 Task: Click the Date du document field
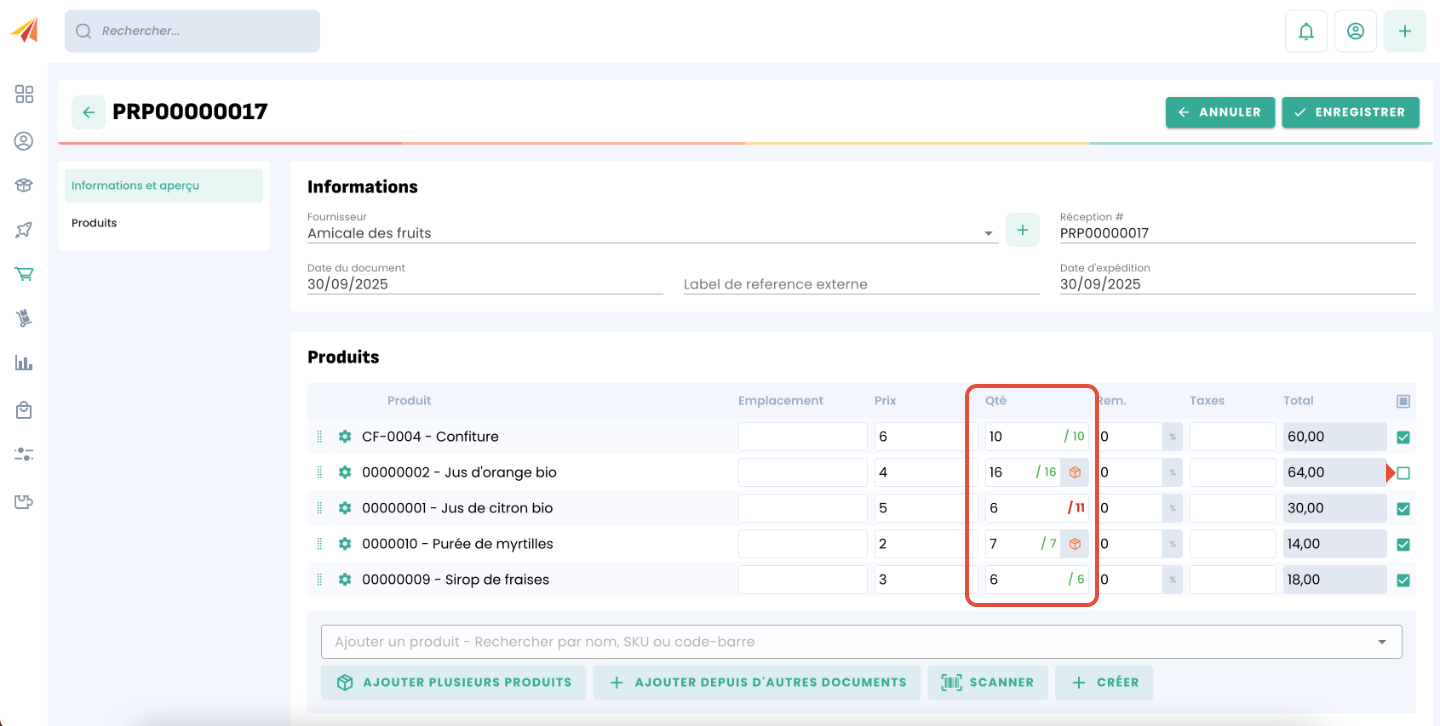coord(485,284)
